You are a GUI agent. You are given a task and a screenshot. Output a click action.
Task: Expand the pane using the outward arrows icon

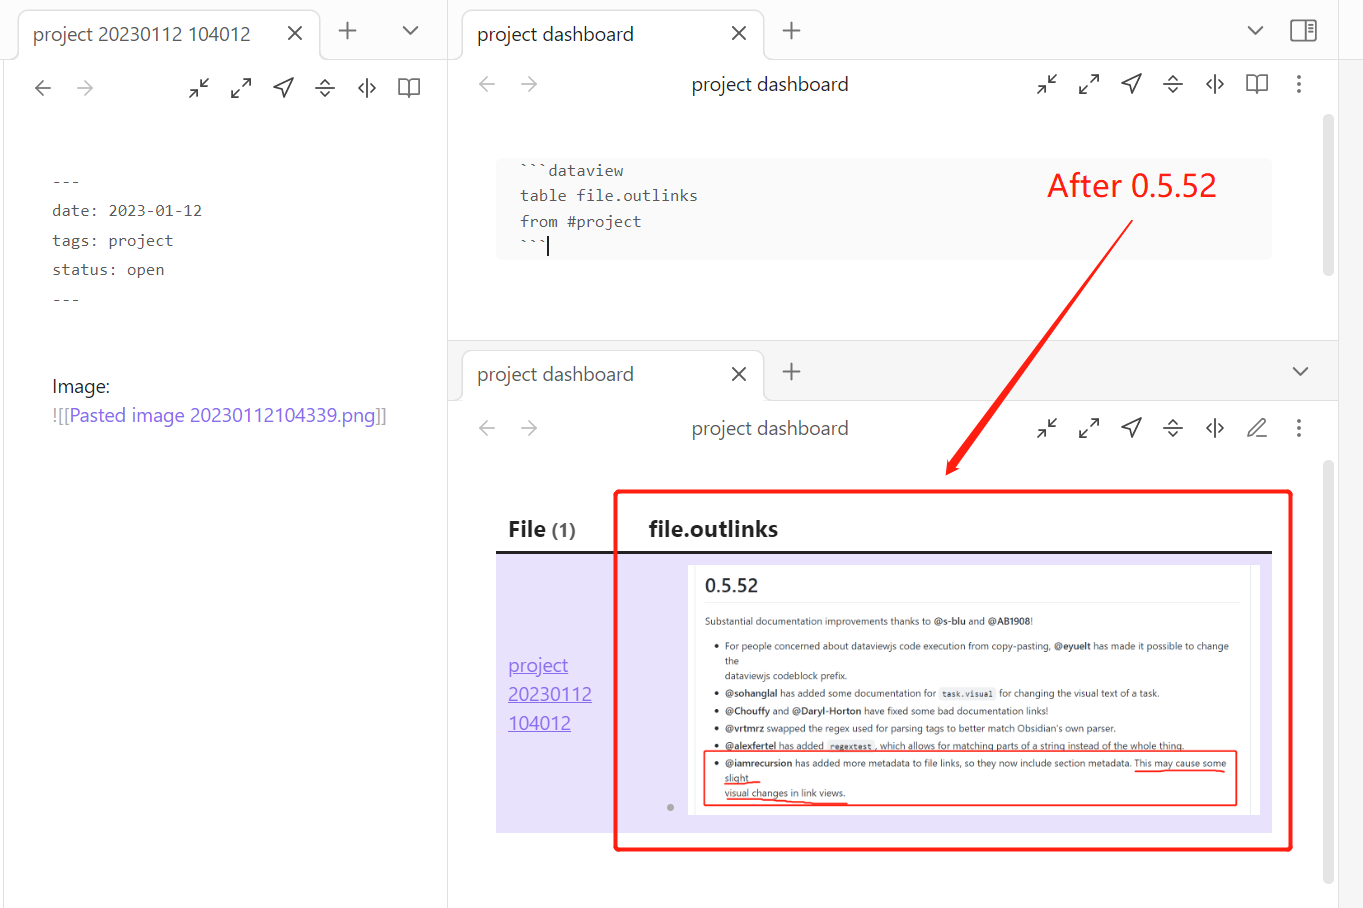(x=1088, y=84)
